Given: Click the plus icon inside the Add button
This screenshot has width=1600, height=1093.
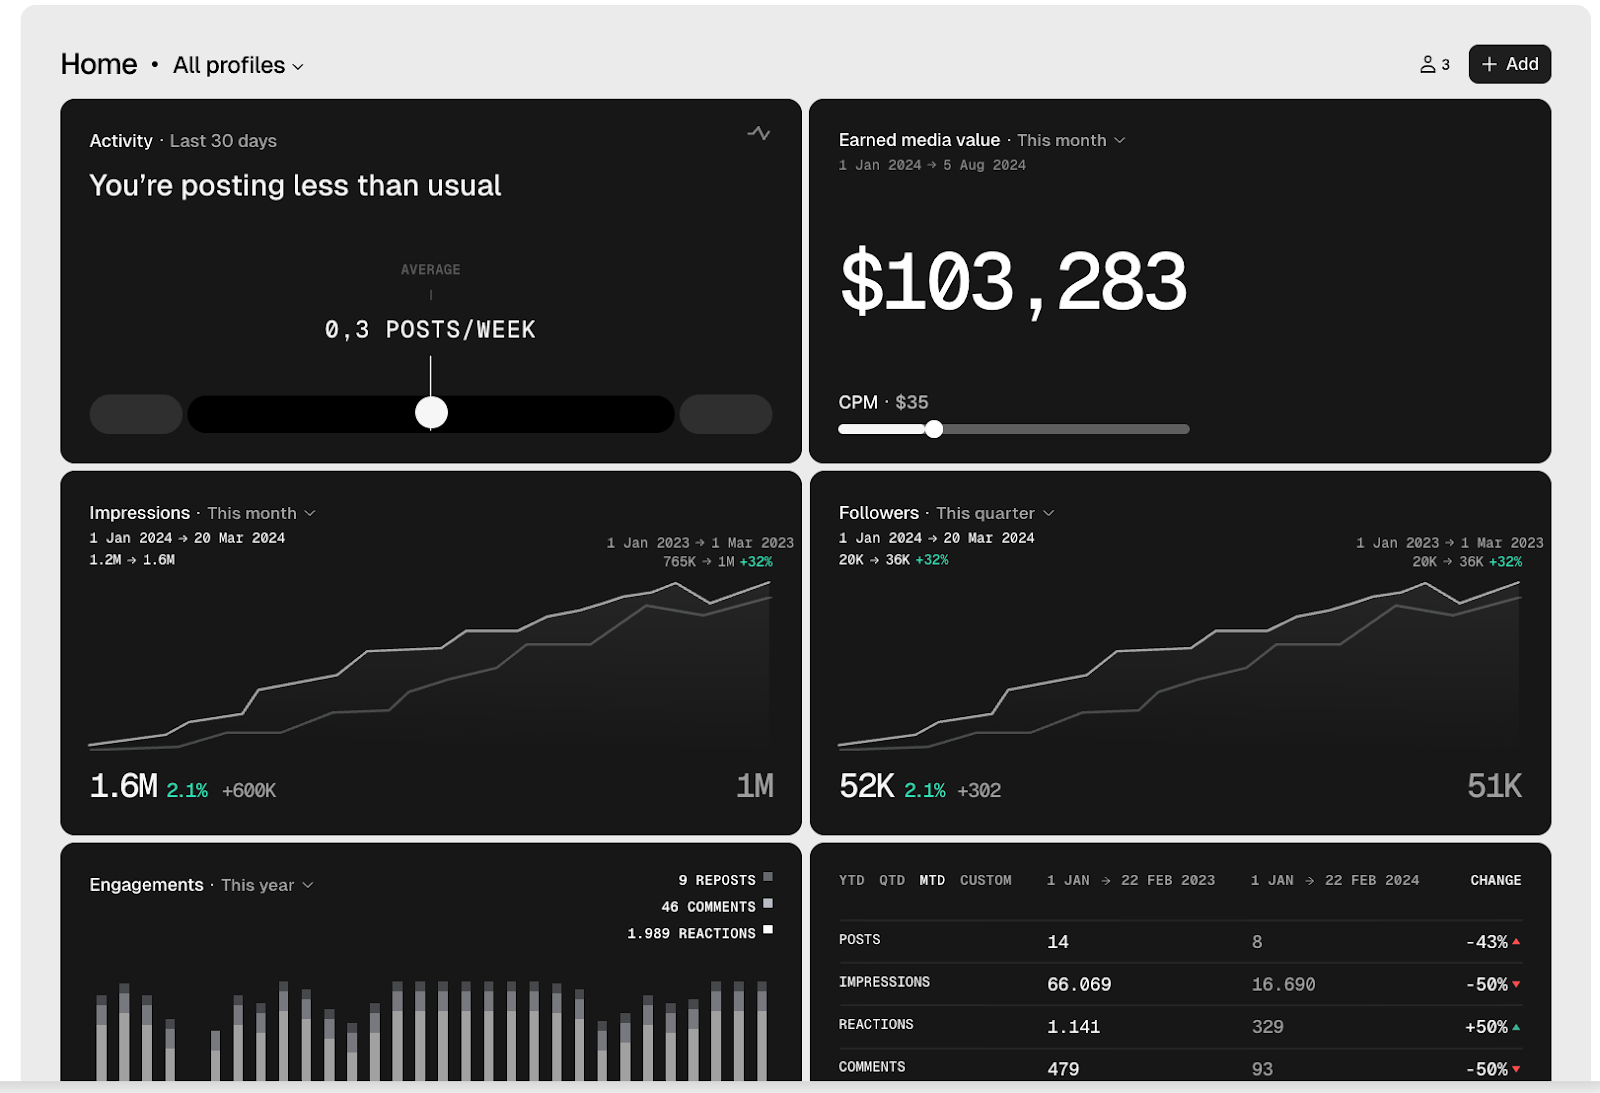Looking at the screenshot, I should 1489,63.
